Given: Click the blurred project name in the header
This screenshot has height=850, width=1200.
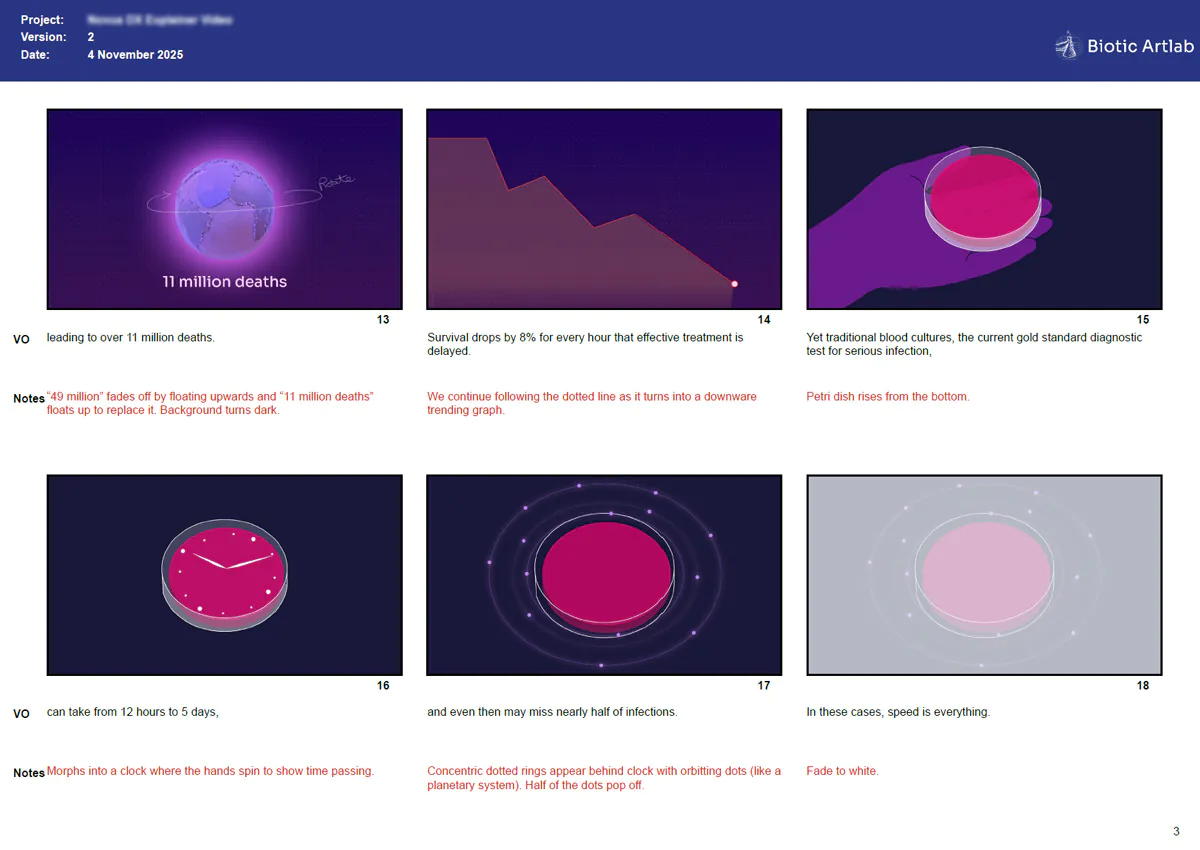Looking at the screenshot, I should pos(159,20).
